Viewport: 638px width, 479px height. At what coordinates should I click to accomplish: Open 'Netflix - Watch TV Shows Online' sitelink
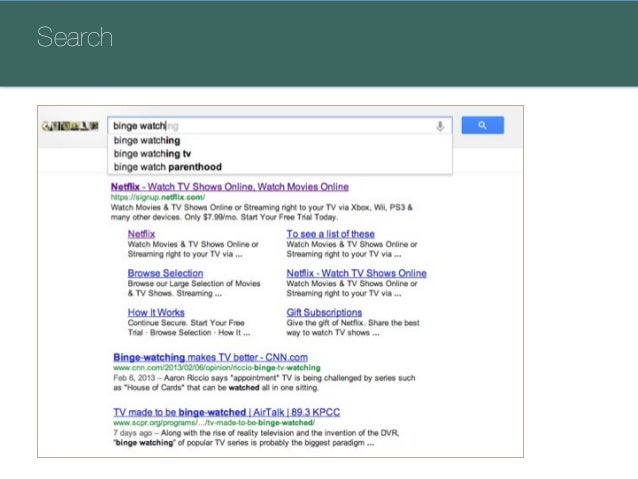click(356, 273)
